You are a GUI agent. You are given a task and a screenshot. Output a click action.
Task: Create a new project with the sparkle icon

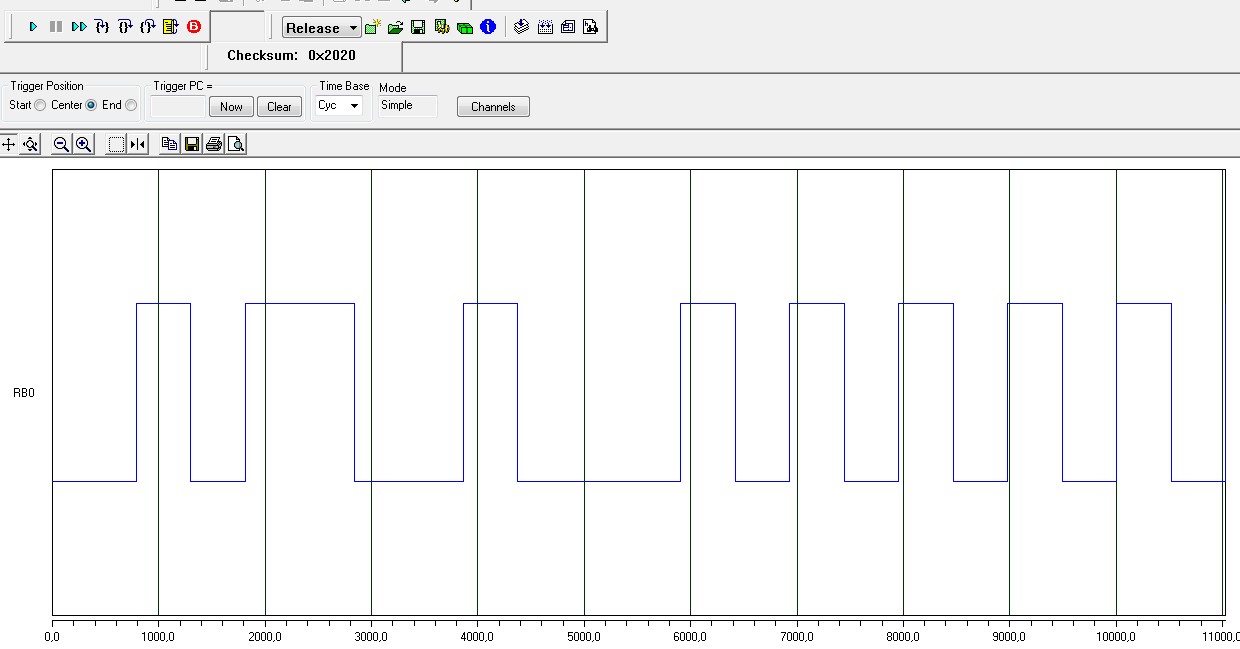coord(373,27)
